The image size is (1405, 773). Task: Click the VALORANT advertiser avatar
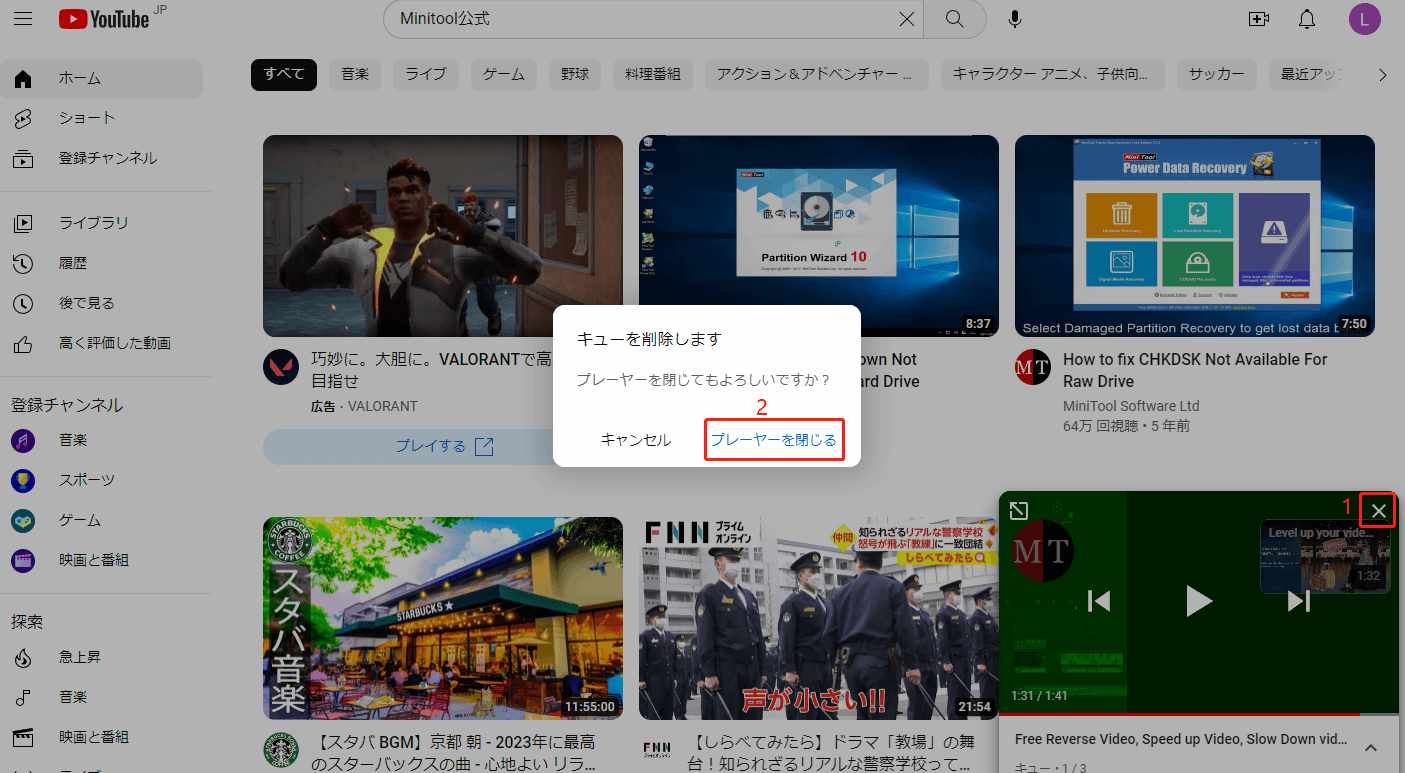click(x=281, y=367)
